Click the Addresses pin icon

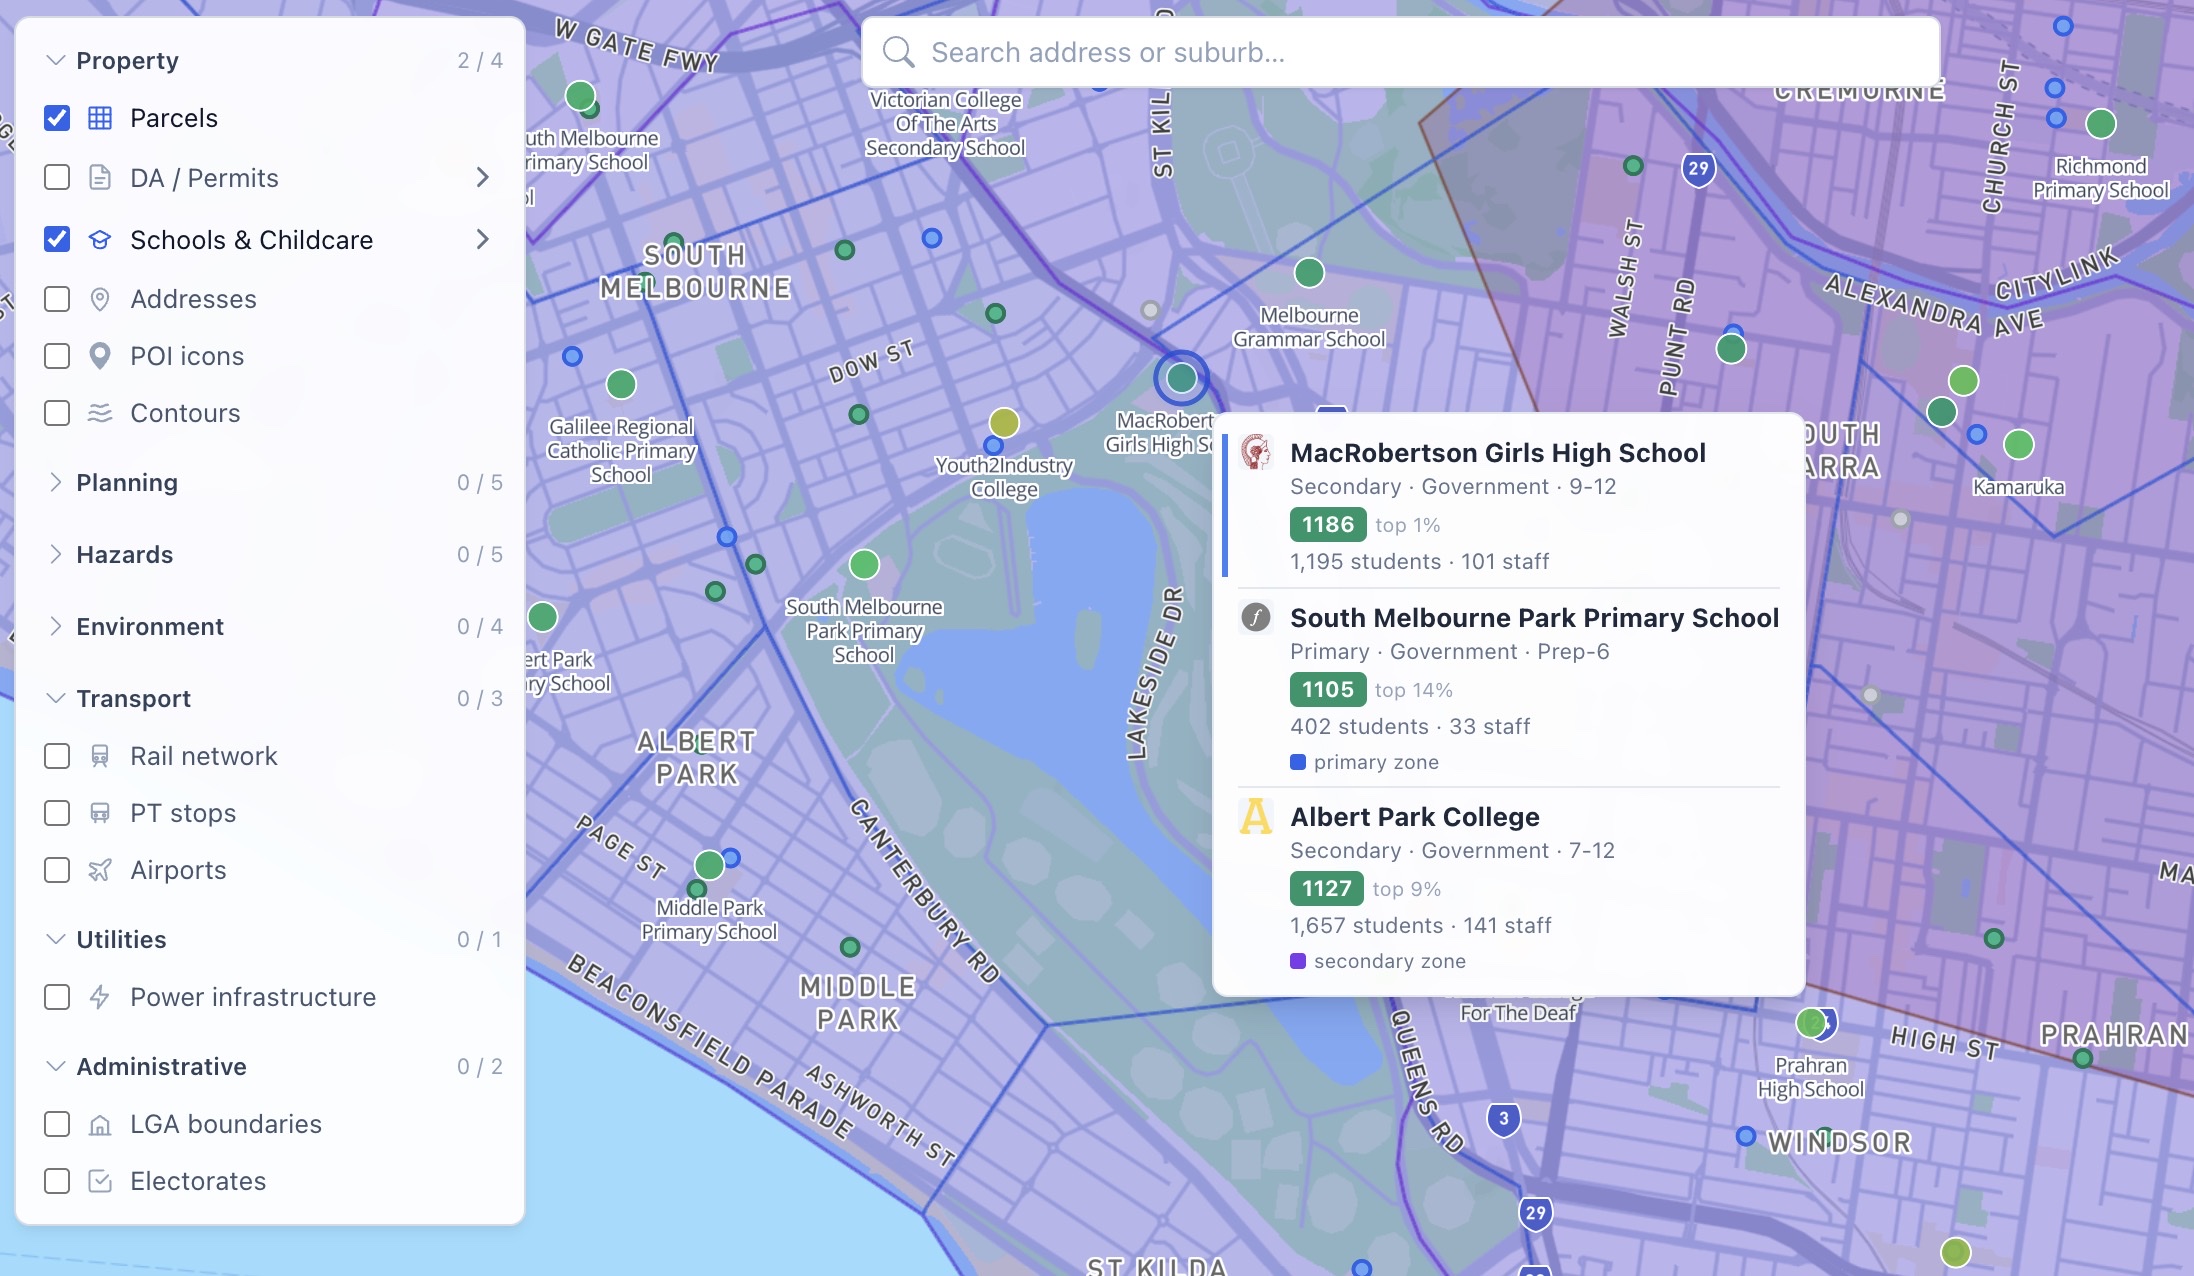(x=100, y=299)
